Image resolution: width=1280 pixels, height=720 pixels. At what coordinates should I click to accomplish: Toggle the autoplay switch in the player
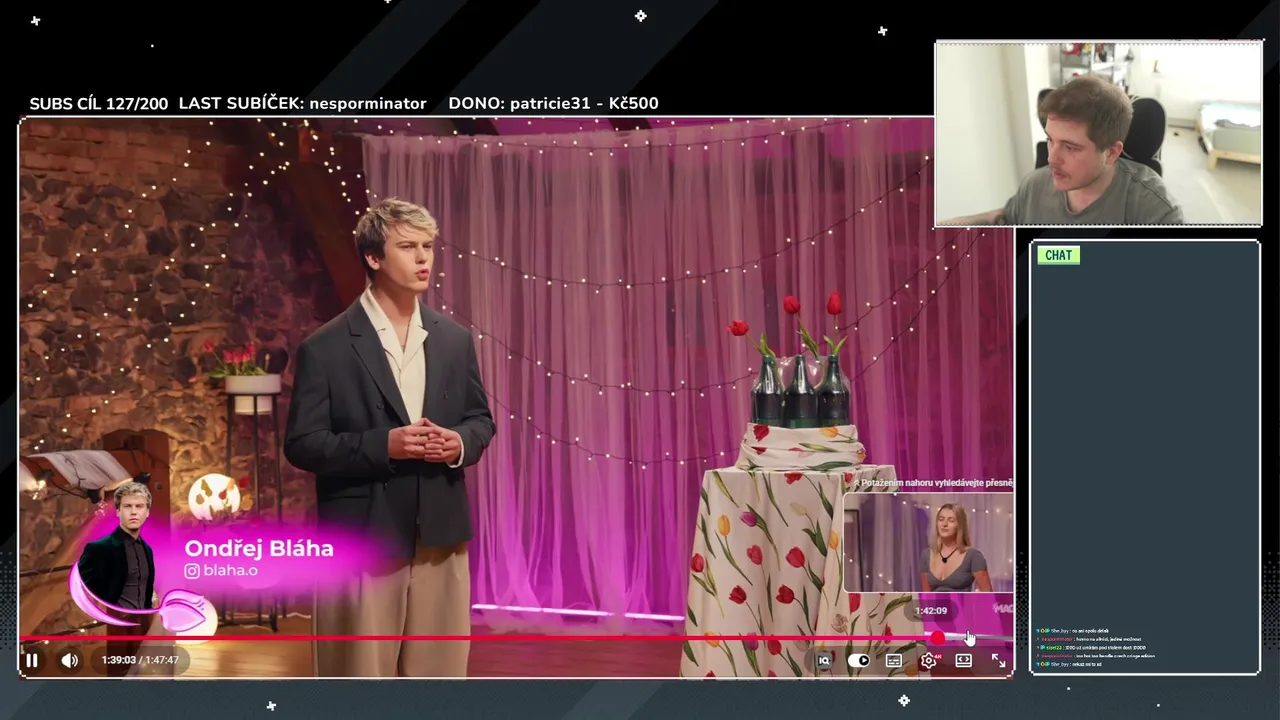(x=858, y=660)
